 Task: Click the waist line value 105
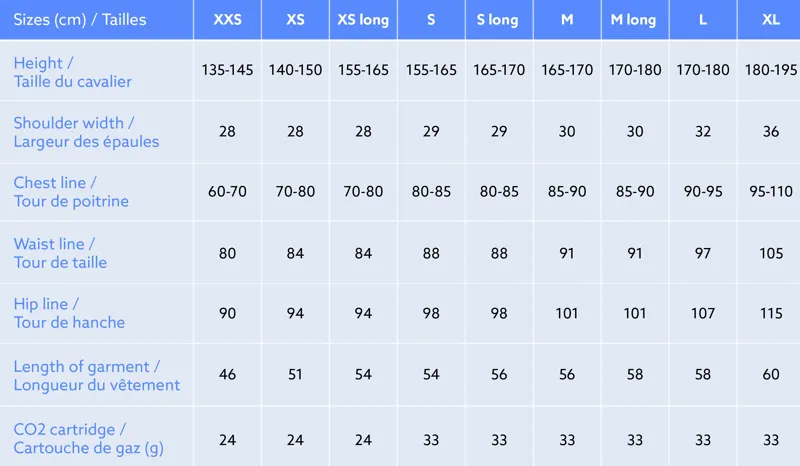(x=770, y=253)
